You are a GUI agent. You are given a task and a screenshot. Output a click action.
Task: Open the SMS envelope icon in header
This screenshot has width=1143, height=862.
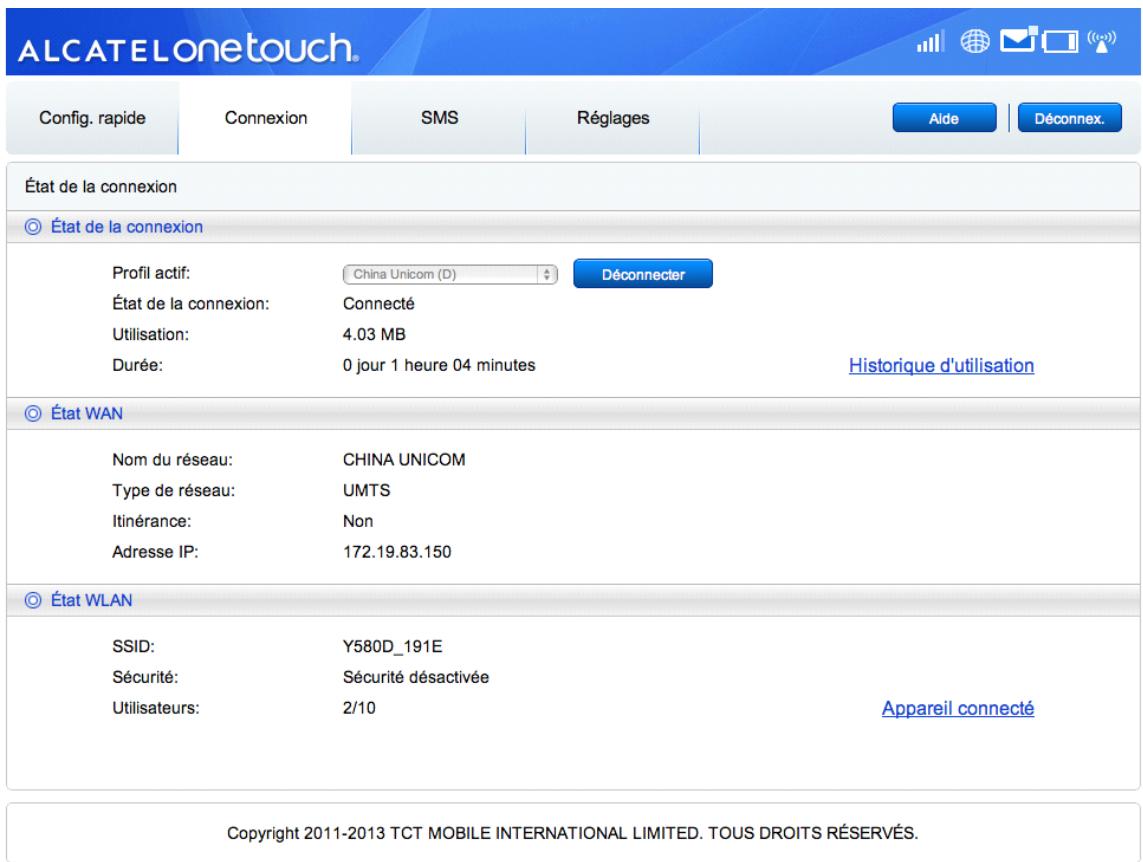pyautogui.click(x=1019, y=39)
